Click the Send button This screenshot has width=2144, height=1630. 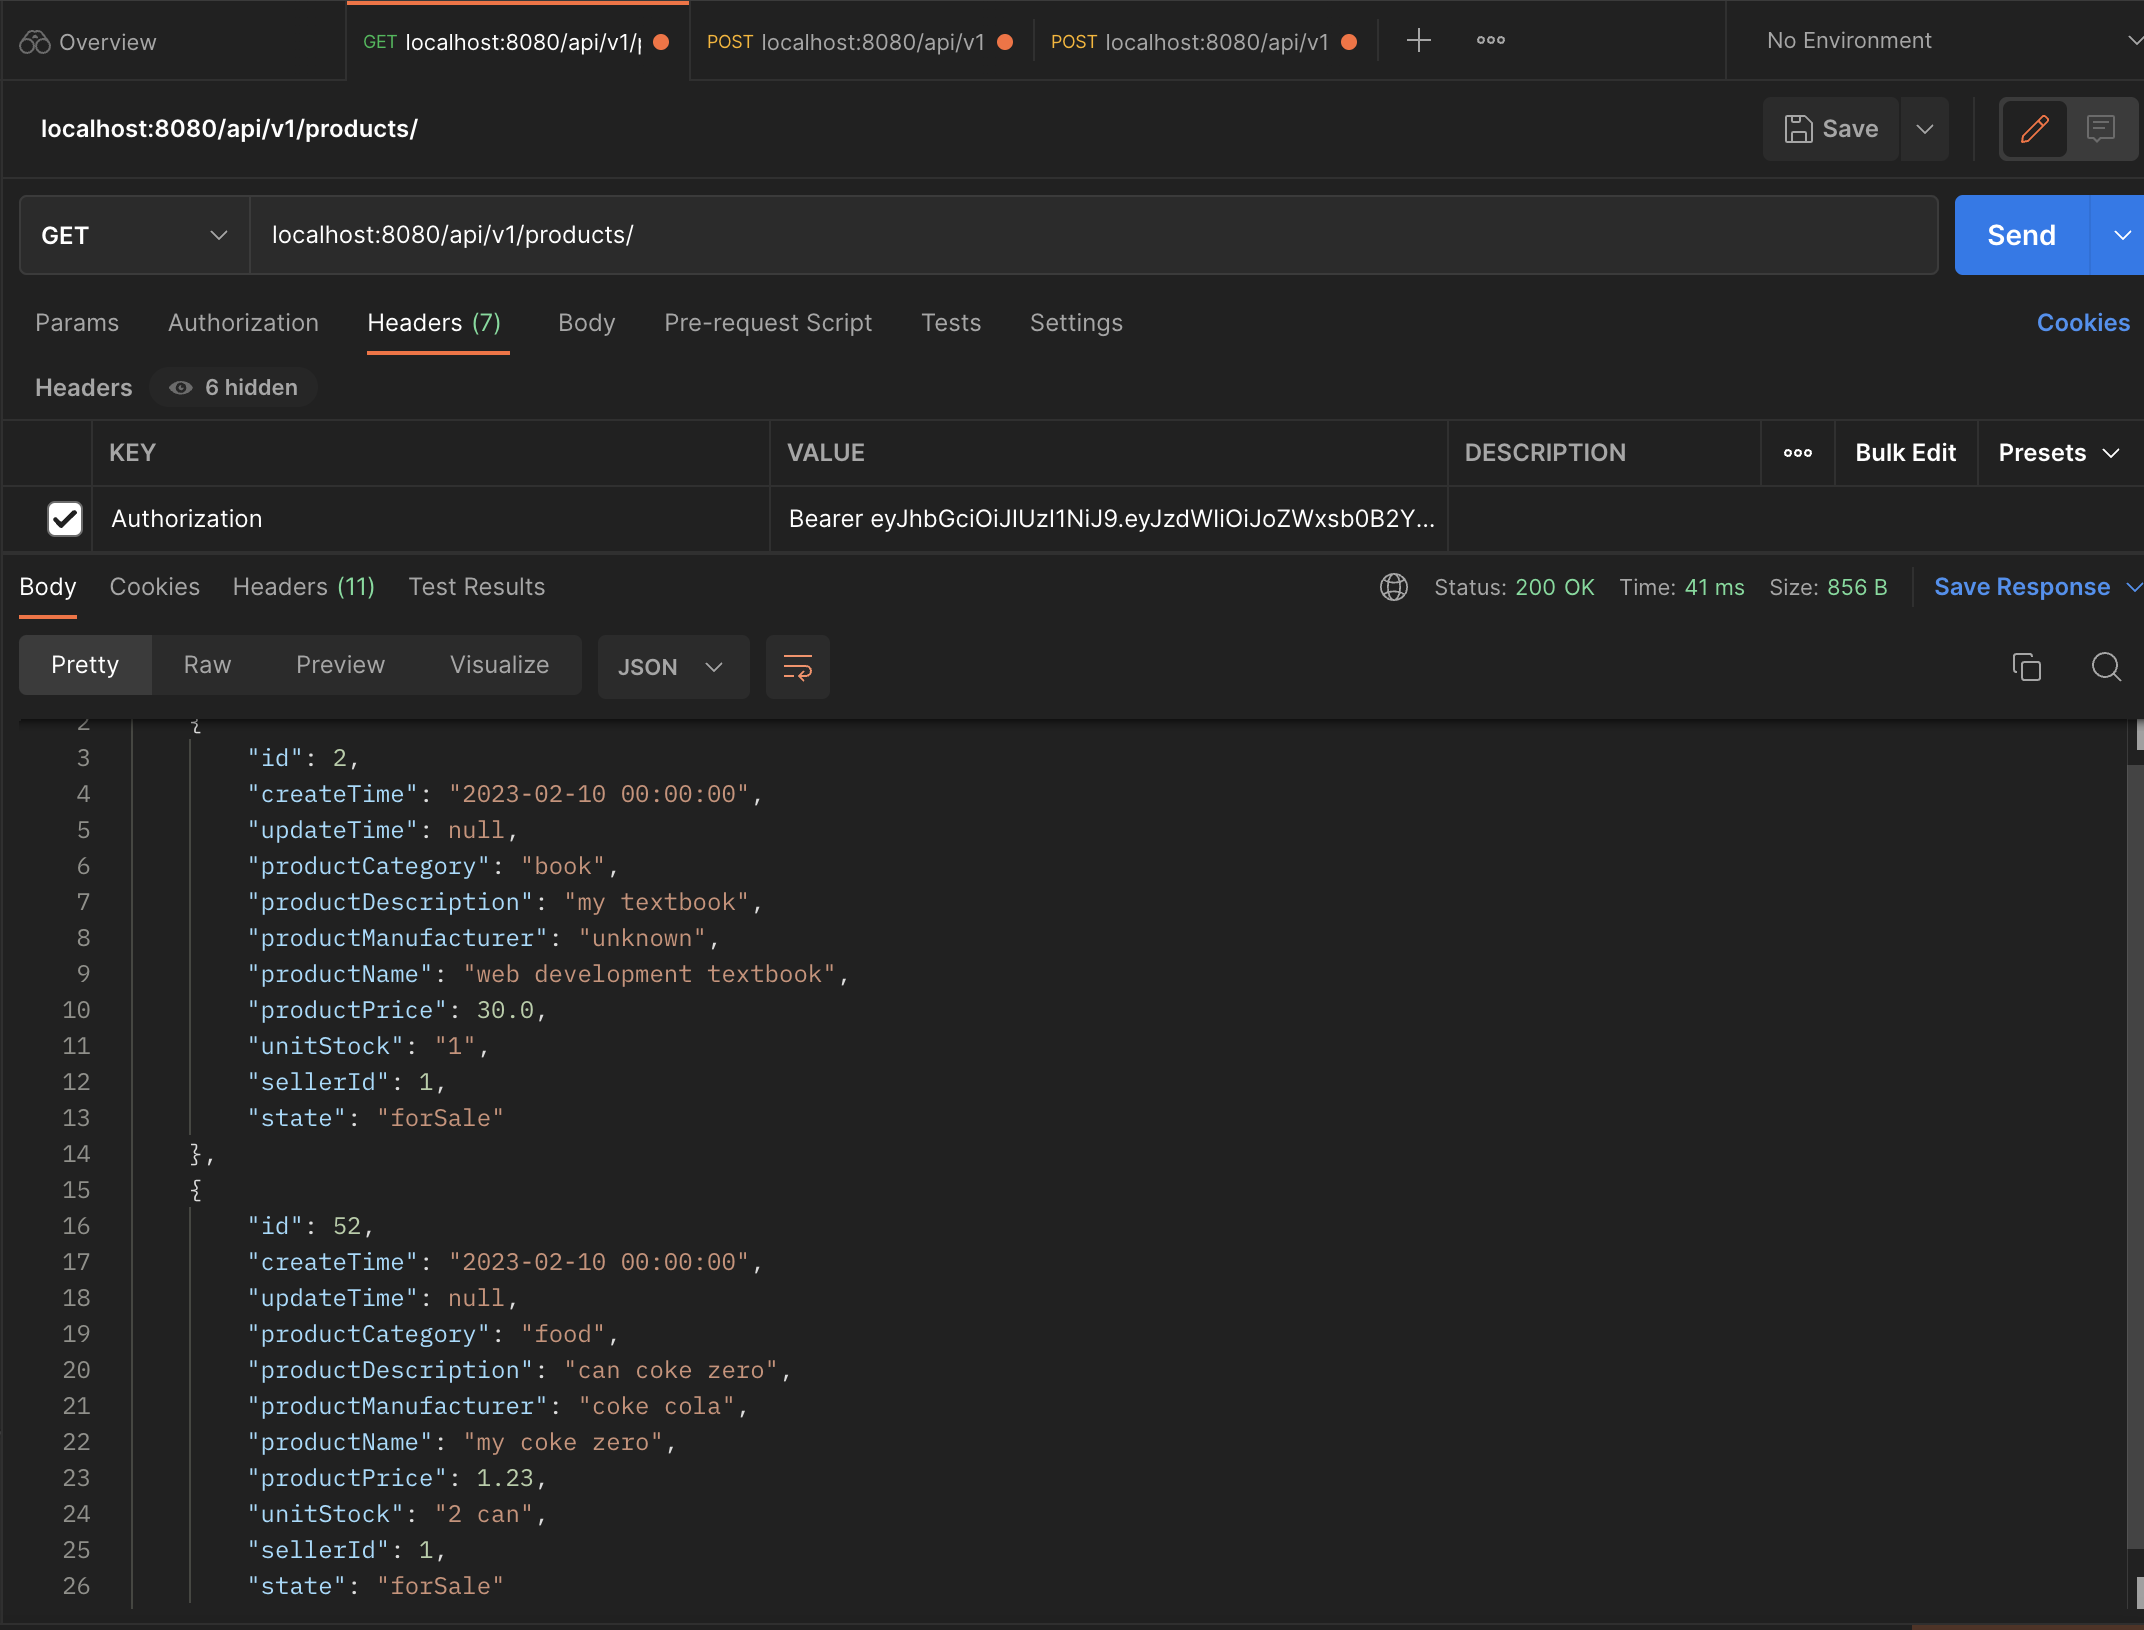(2020, 235)
